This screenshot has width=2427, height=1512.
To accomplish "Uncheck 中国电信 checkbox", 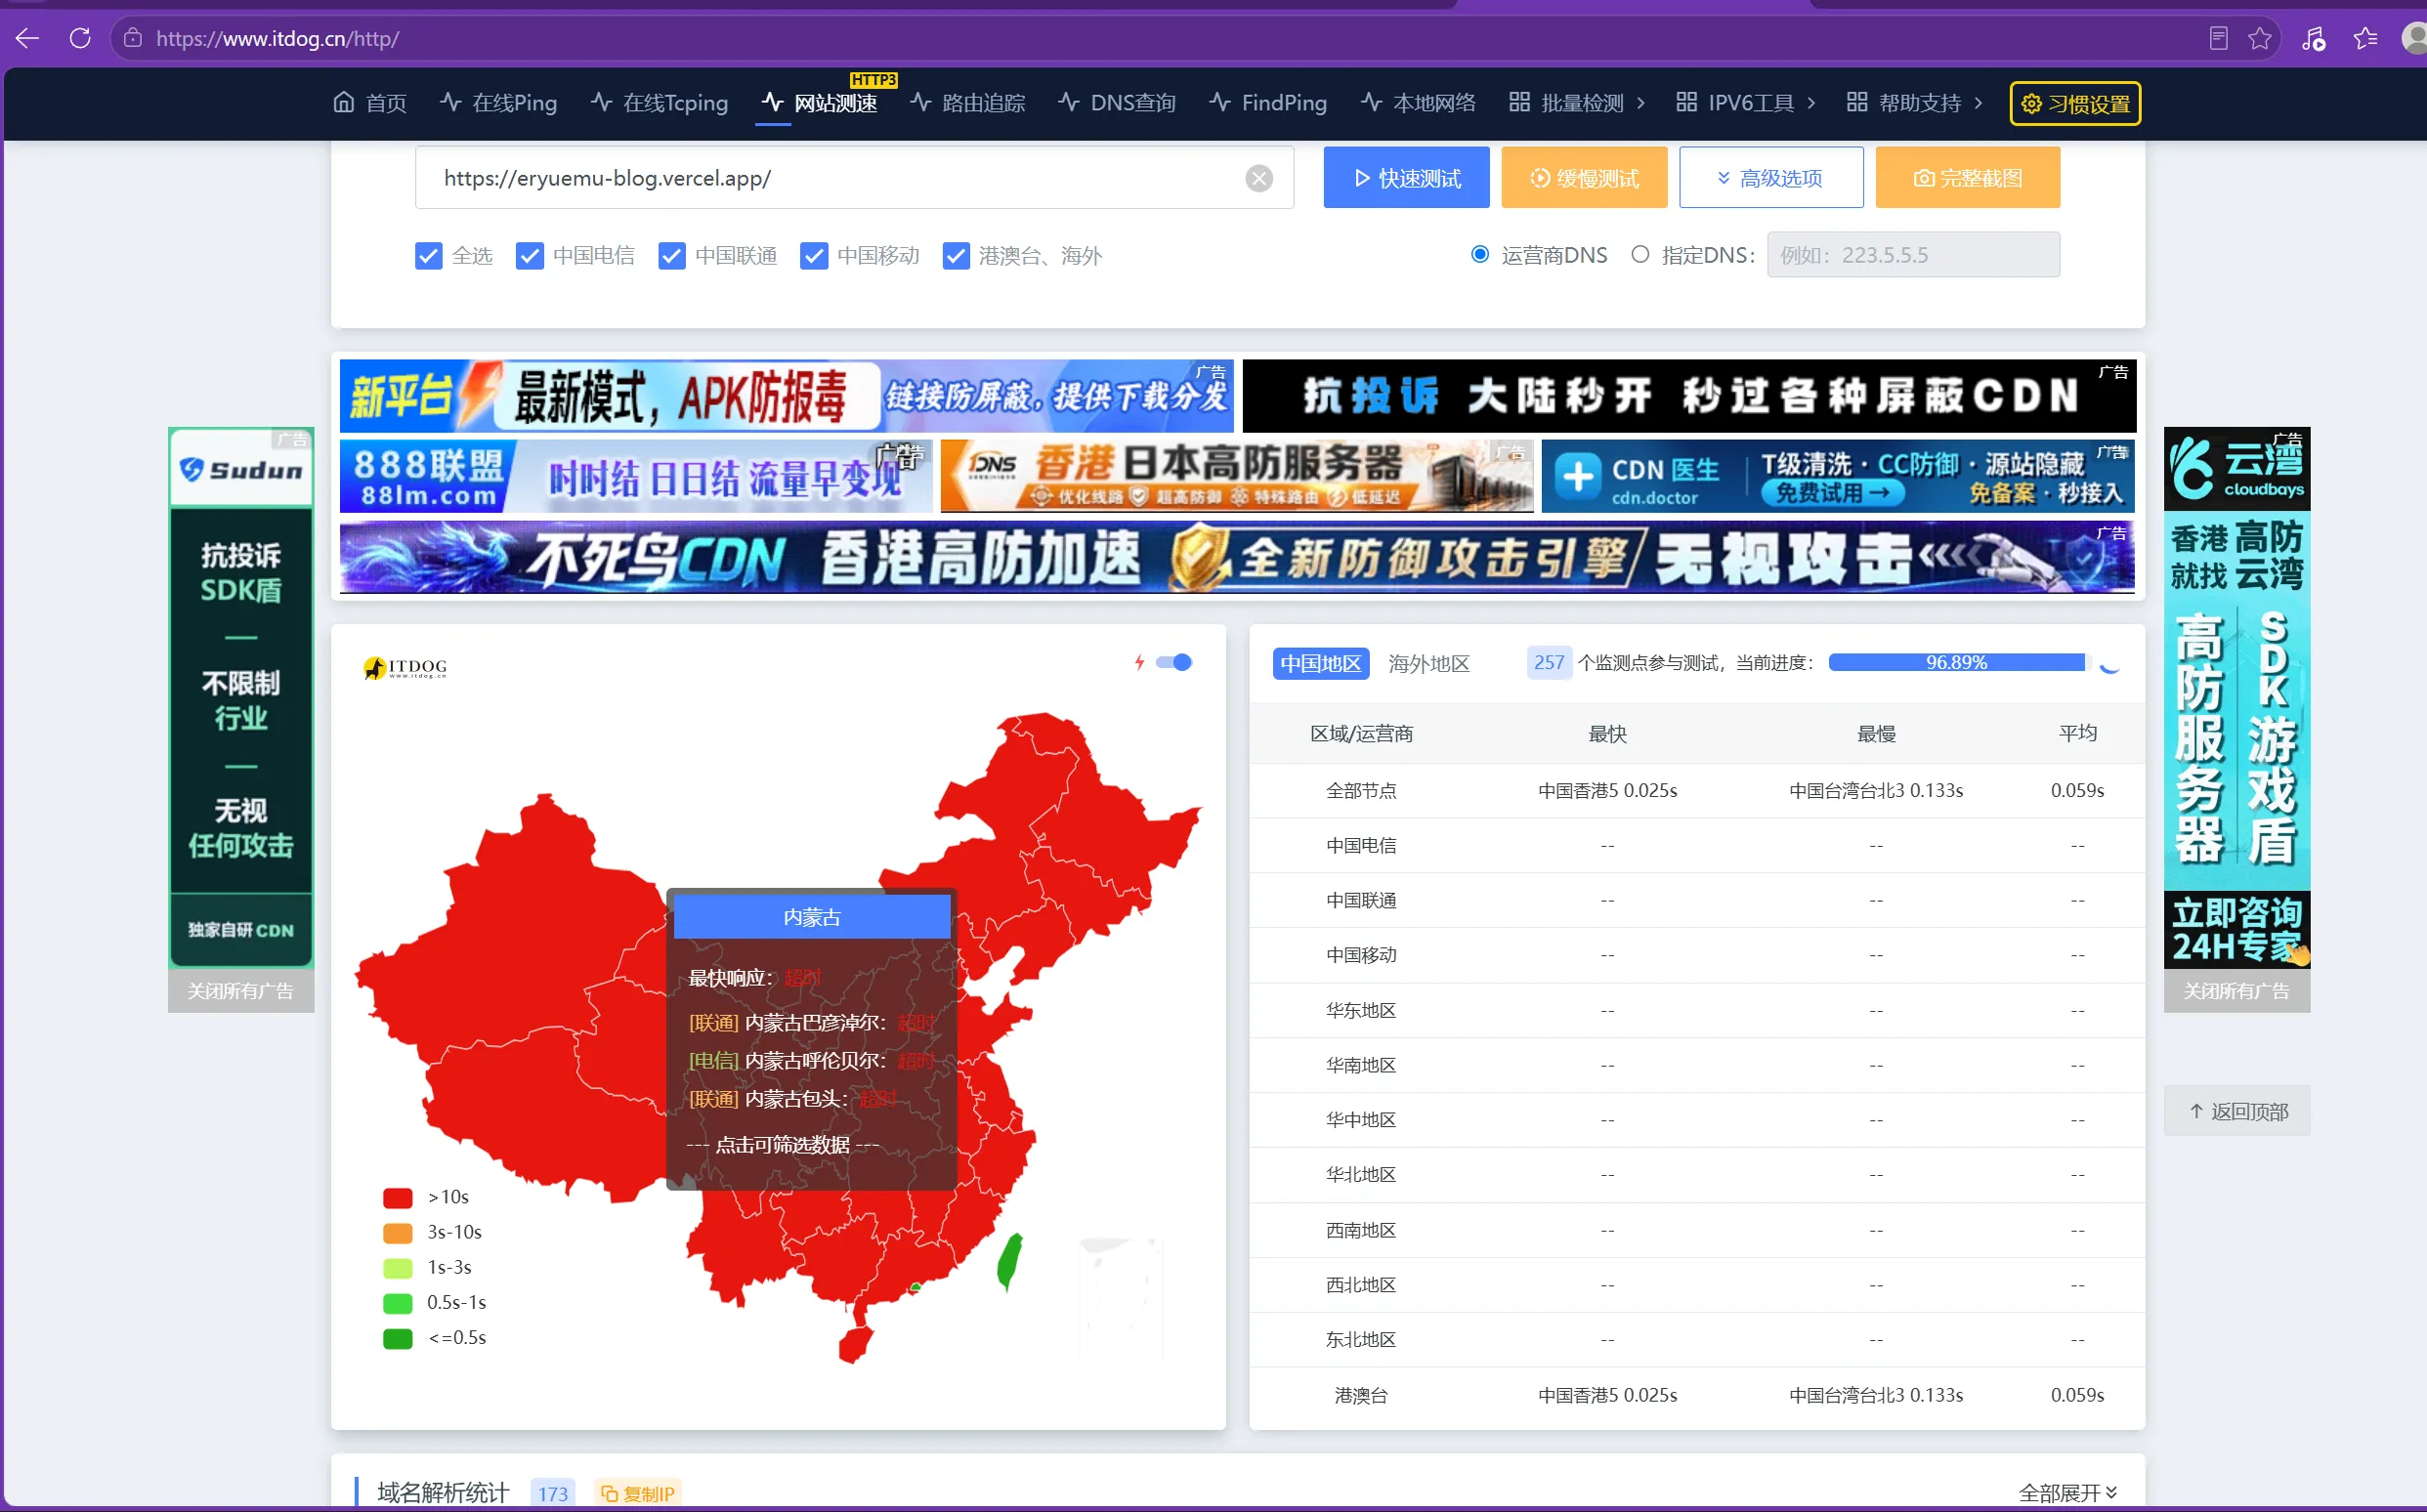I will pos(529,256).
